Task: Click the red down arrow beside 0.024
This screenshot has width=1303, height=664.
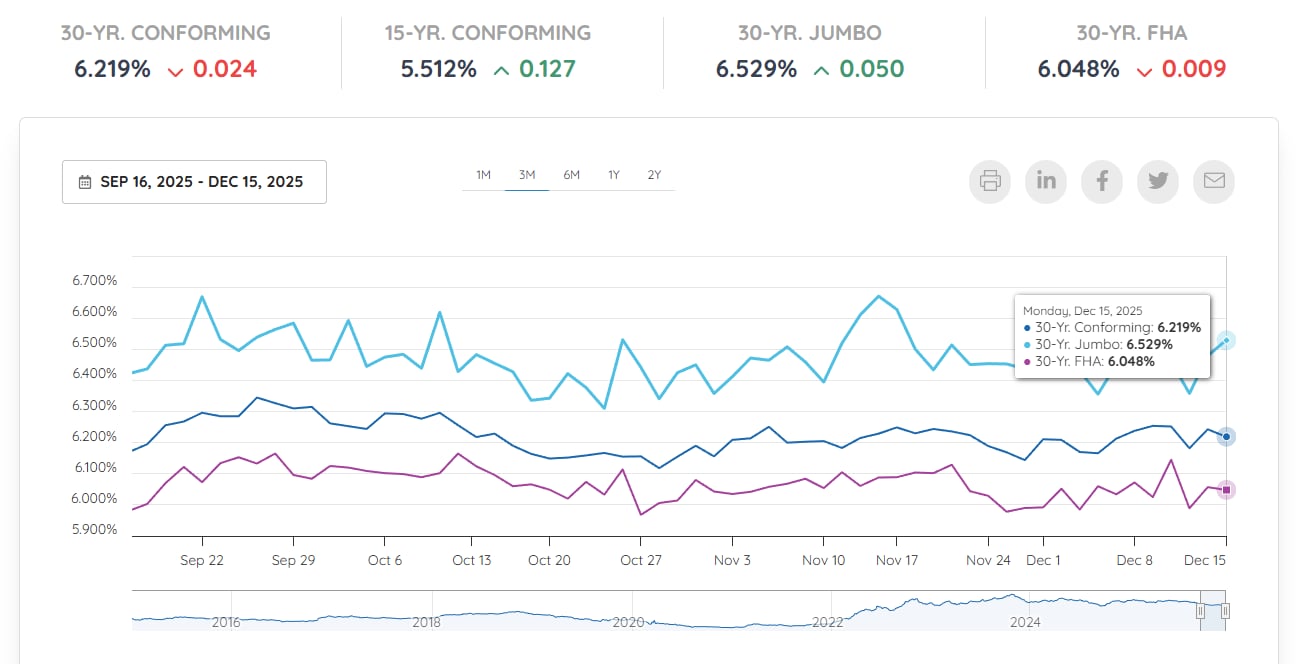Action: [176, 71]
